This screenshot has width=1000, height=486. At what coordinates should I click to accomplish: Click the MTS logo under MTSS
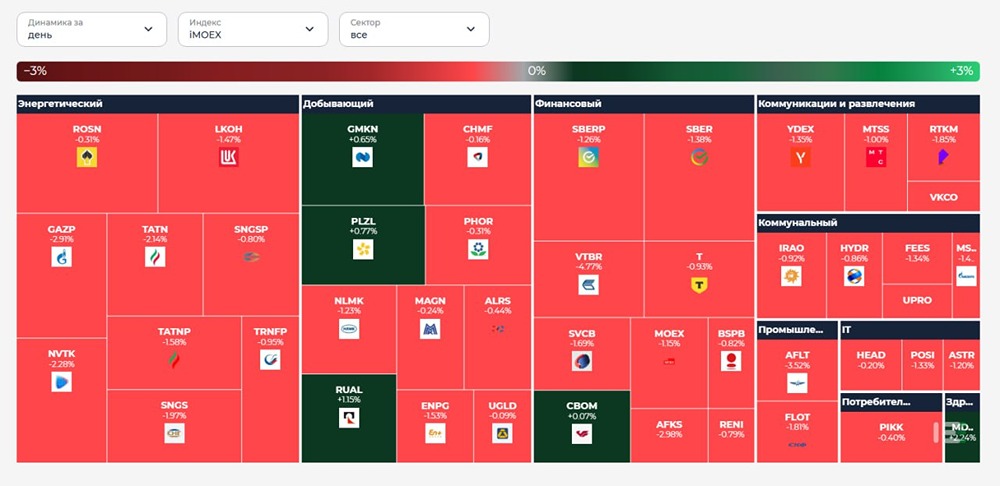point(876,157)
